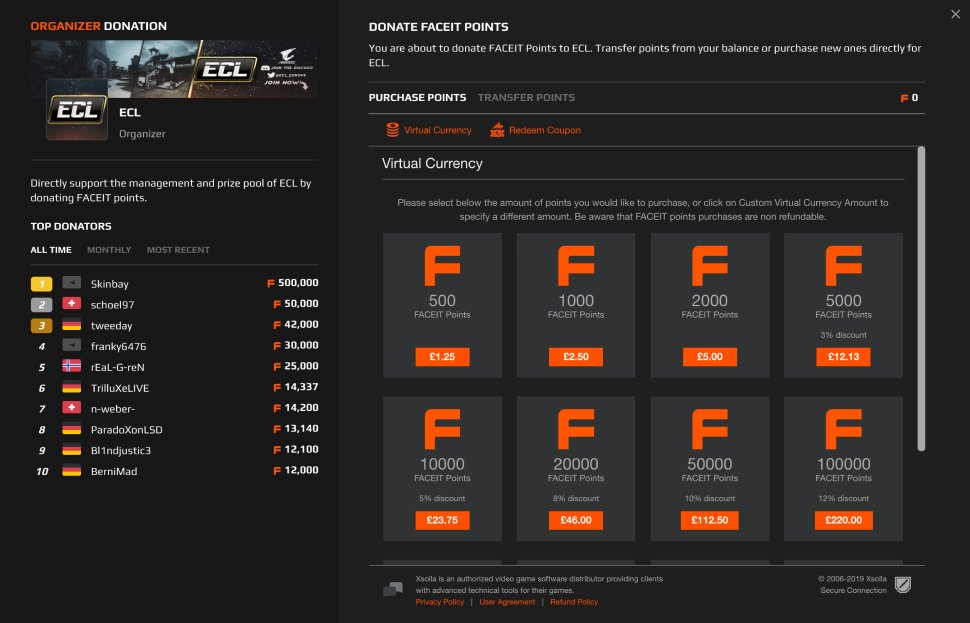This screenshot has height=623, width=970.
Task: Select the ALL TIME donators tab
Action: point(50,250)
